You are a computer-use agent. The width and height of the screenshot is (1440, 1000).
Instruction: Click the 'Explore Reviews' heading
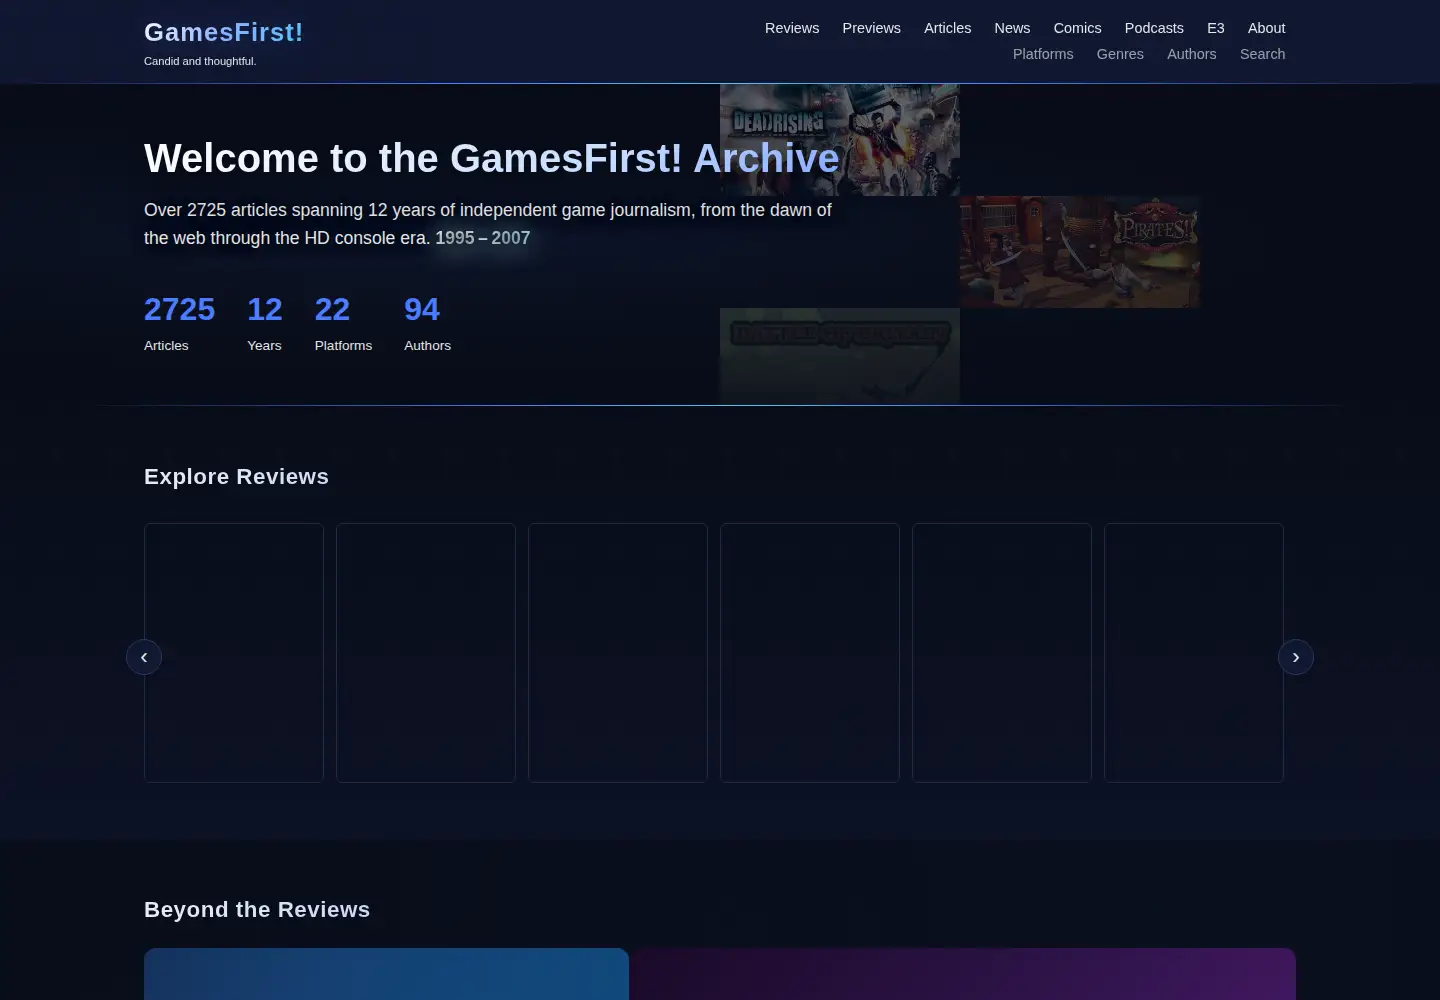[236, 477]
